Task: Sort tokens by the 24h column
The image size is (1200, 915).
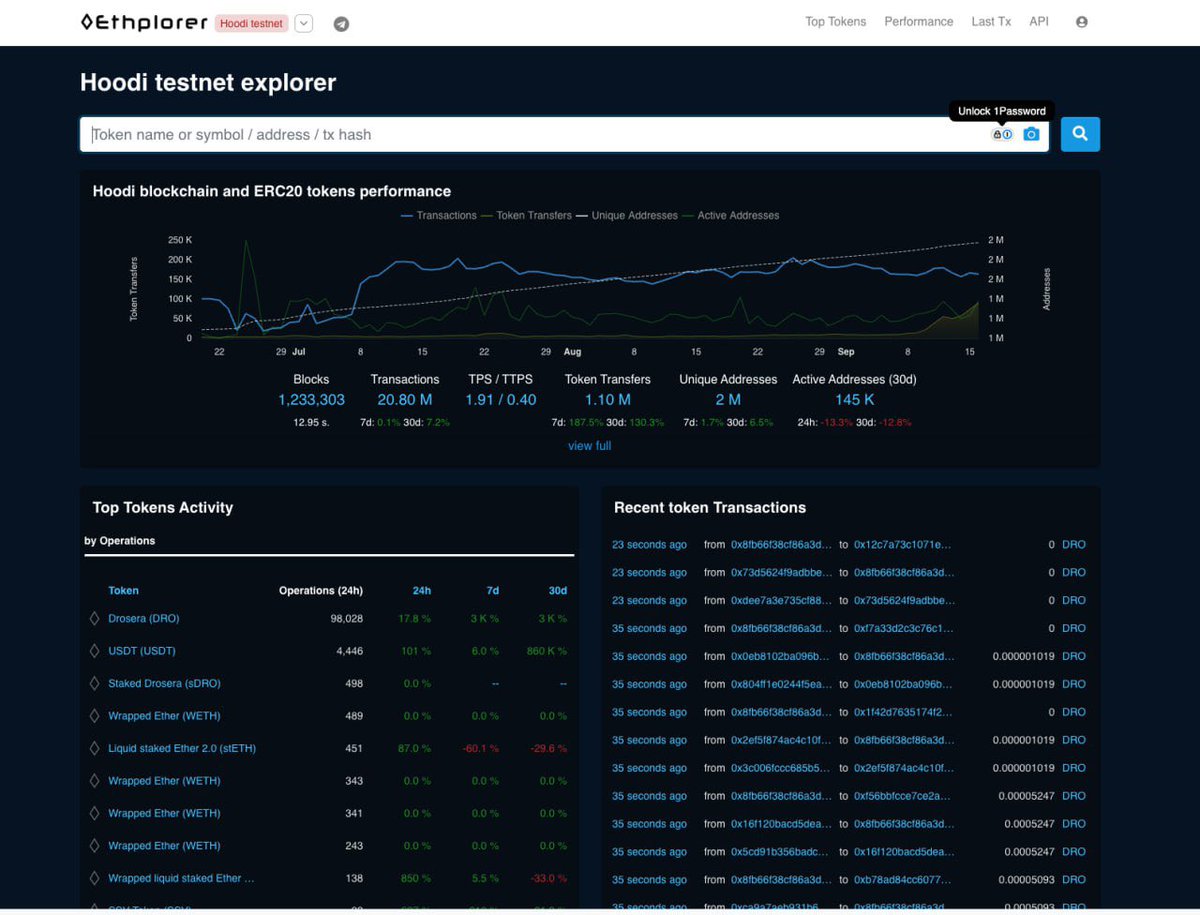Action: (x=422, y=591)
